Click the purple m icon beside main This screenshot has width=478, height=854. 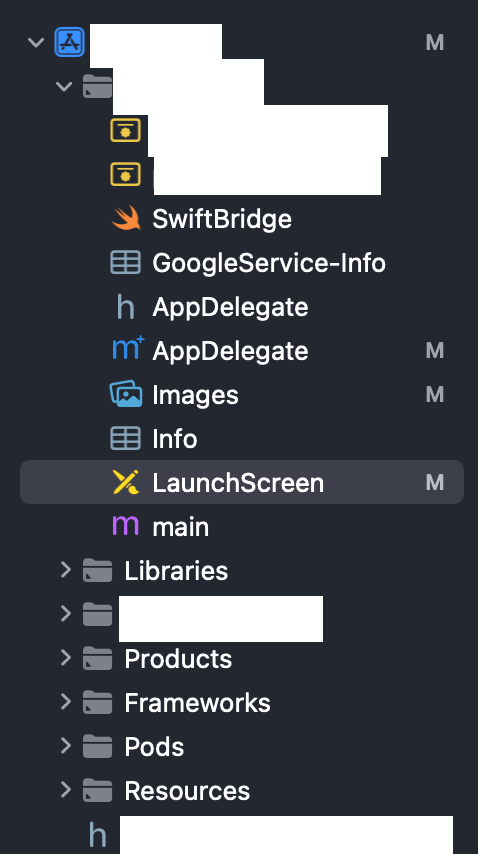click(x=126, y=527)
